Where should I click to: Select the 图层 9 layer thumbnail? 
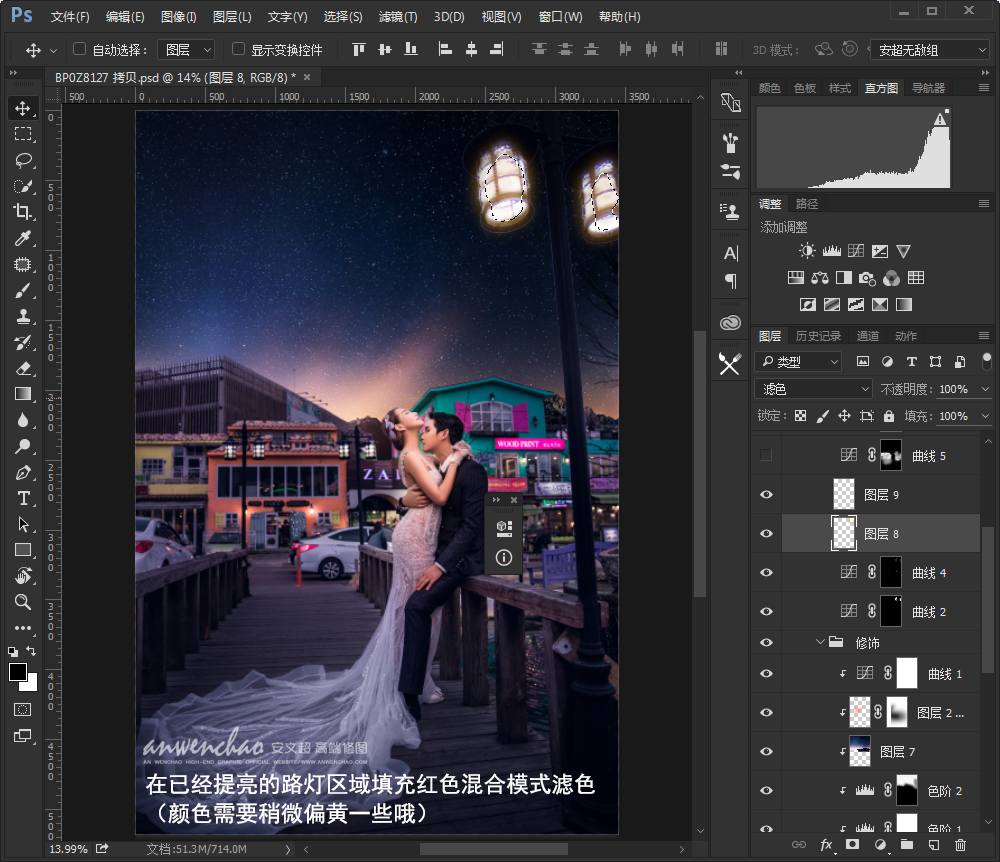tap(844, 494)
